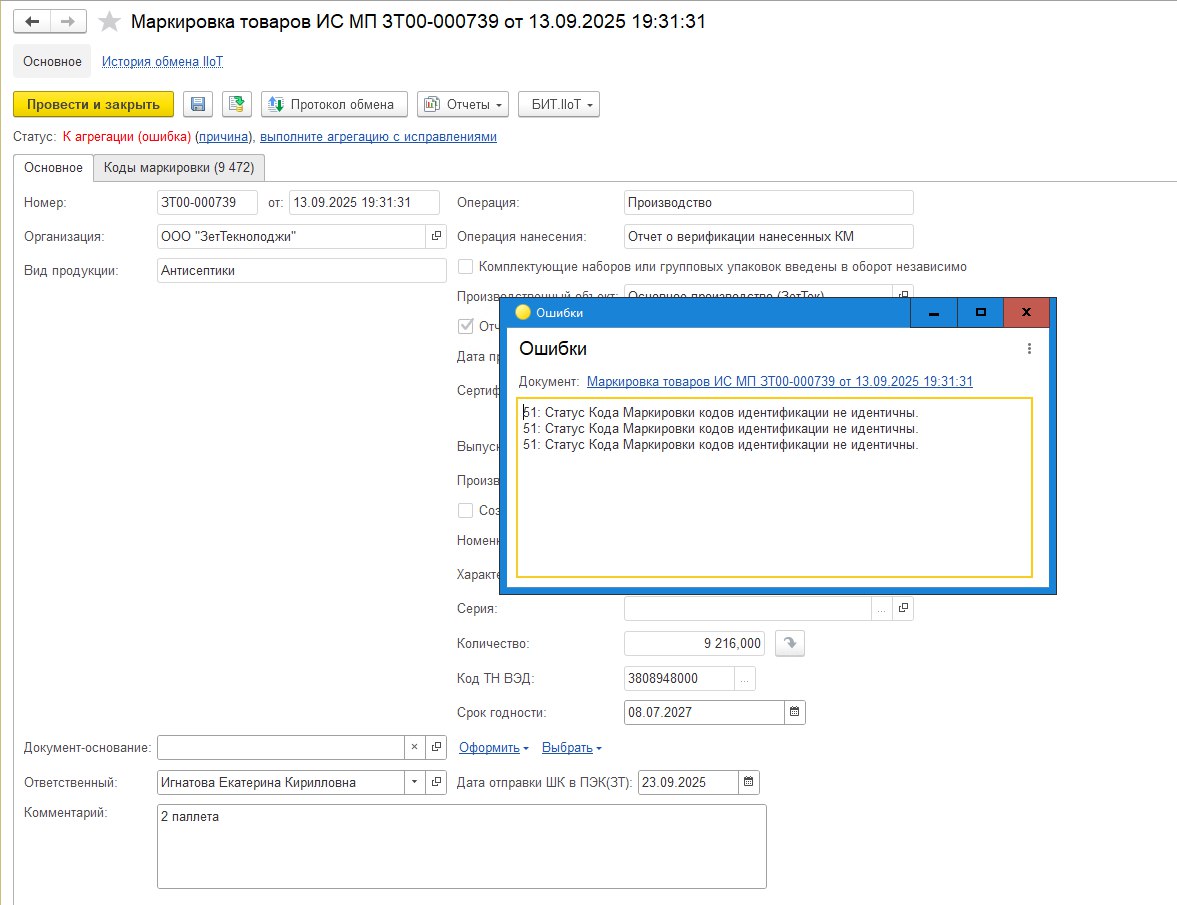Click the refresh arrow next to Количество
Screen dimensions: 1177x905
(790, 644)
